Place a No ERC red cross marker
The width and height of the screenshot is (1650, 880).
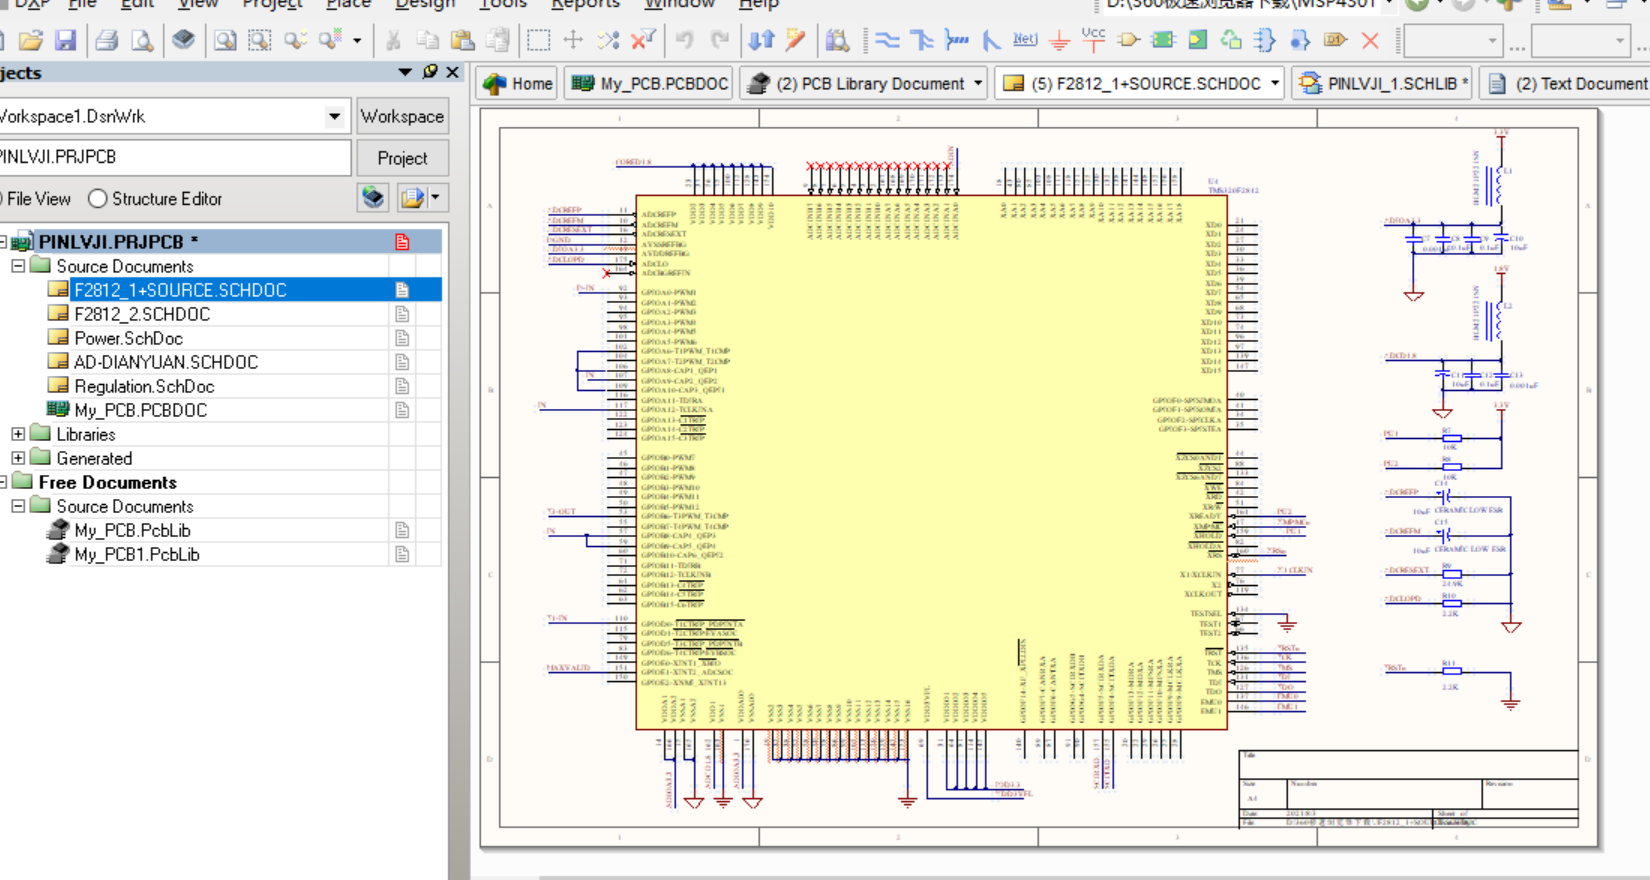1371,41
